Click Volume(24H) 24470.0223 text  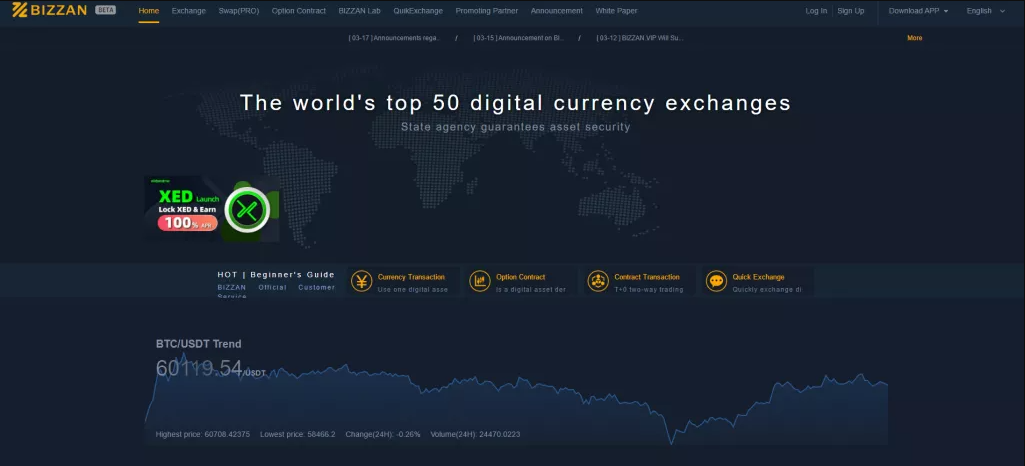(x=475, y=434)
